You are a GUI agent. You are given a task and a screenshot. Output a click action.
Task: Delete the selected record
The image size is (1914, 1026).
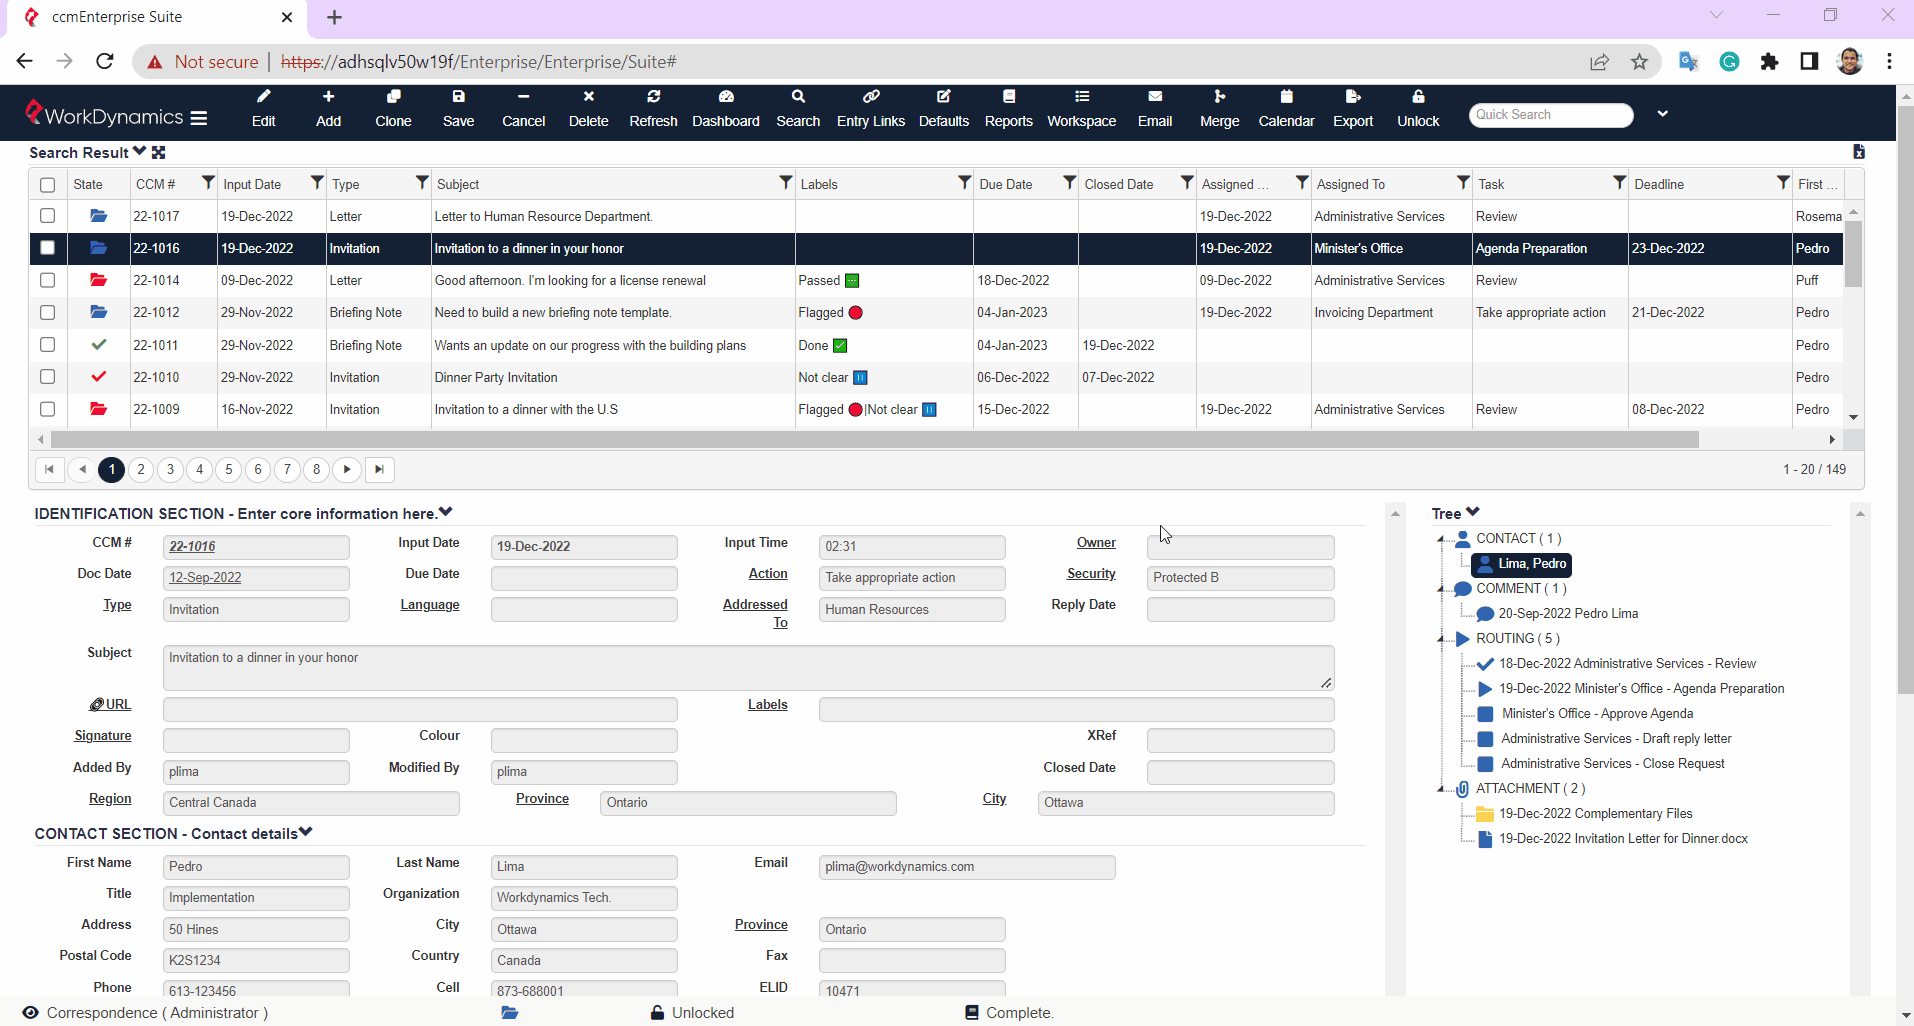588,108
